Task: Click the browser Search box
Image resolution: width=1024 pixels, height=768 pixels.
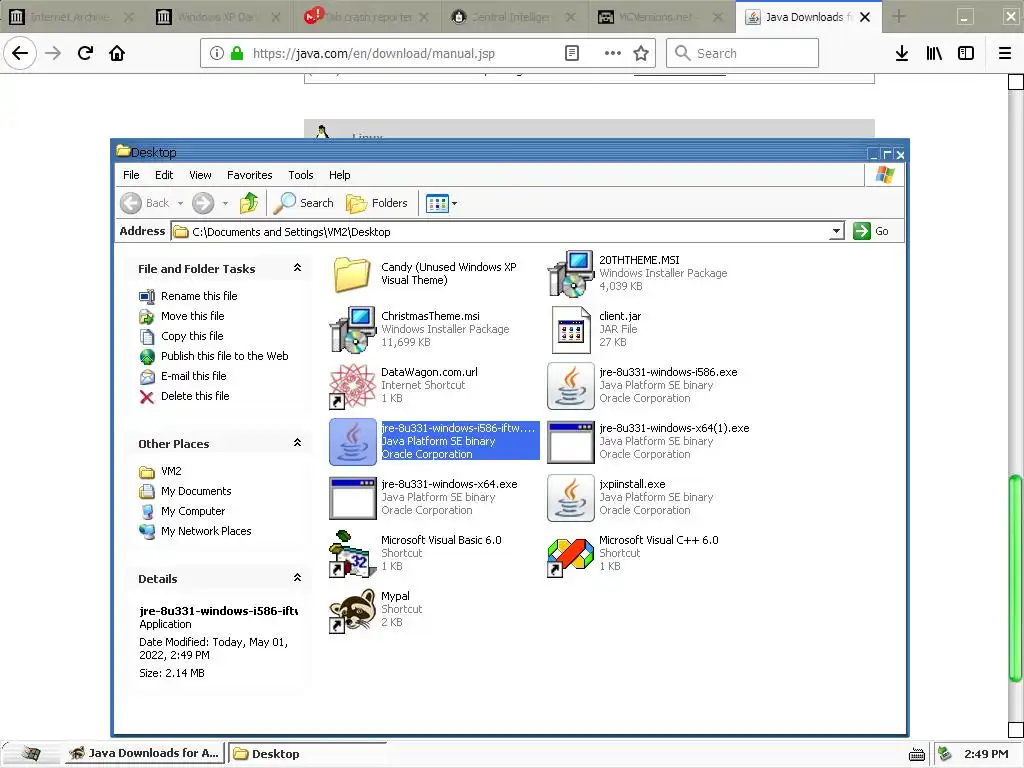Action: tap(742, 53)
